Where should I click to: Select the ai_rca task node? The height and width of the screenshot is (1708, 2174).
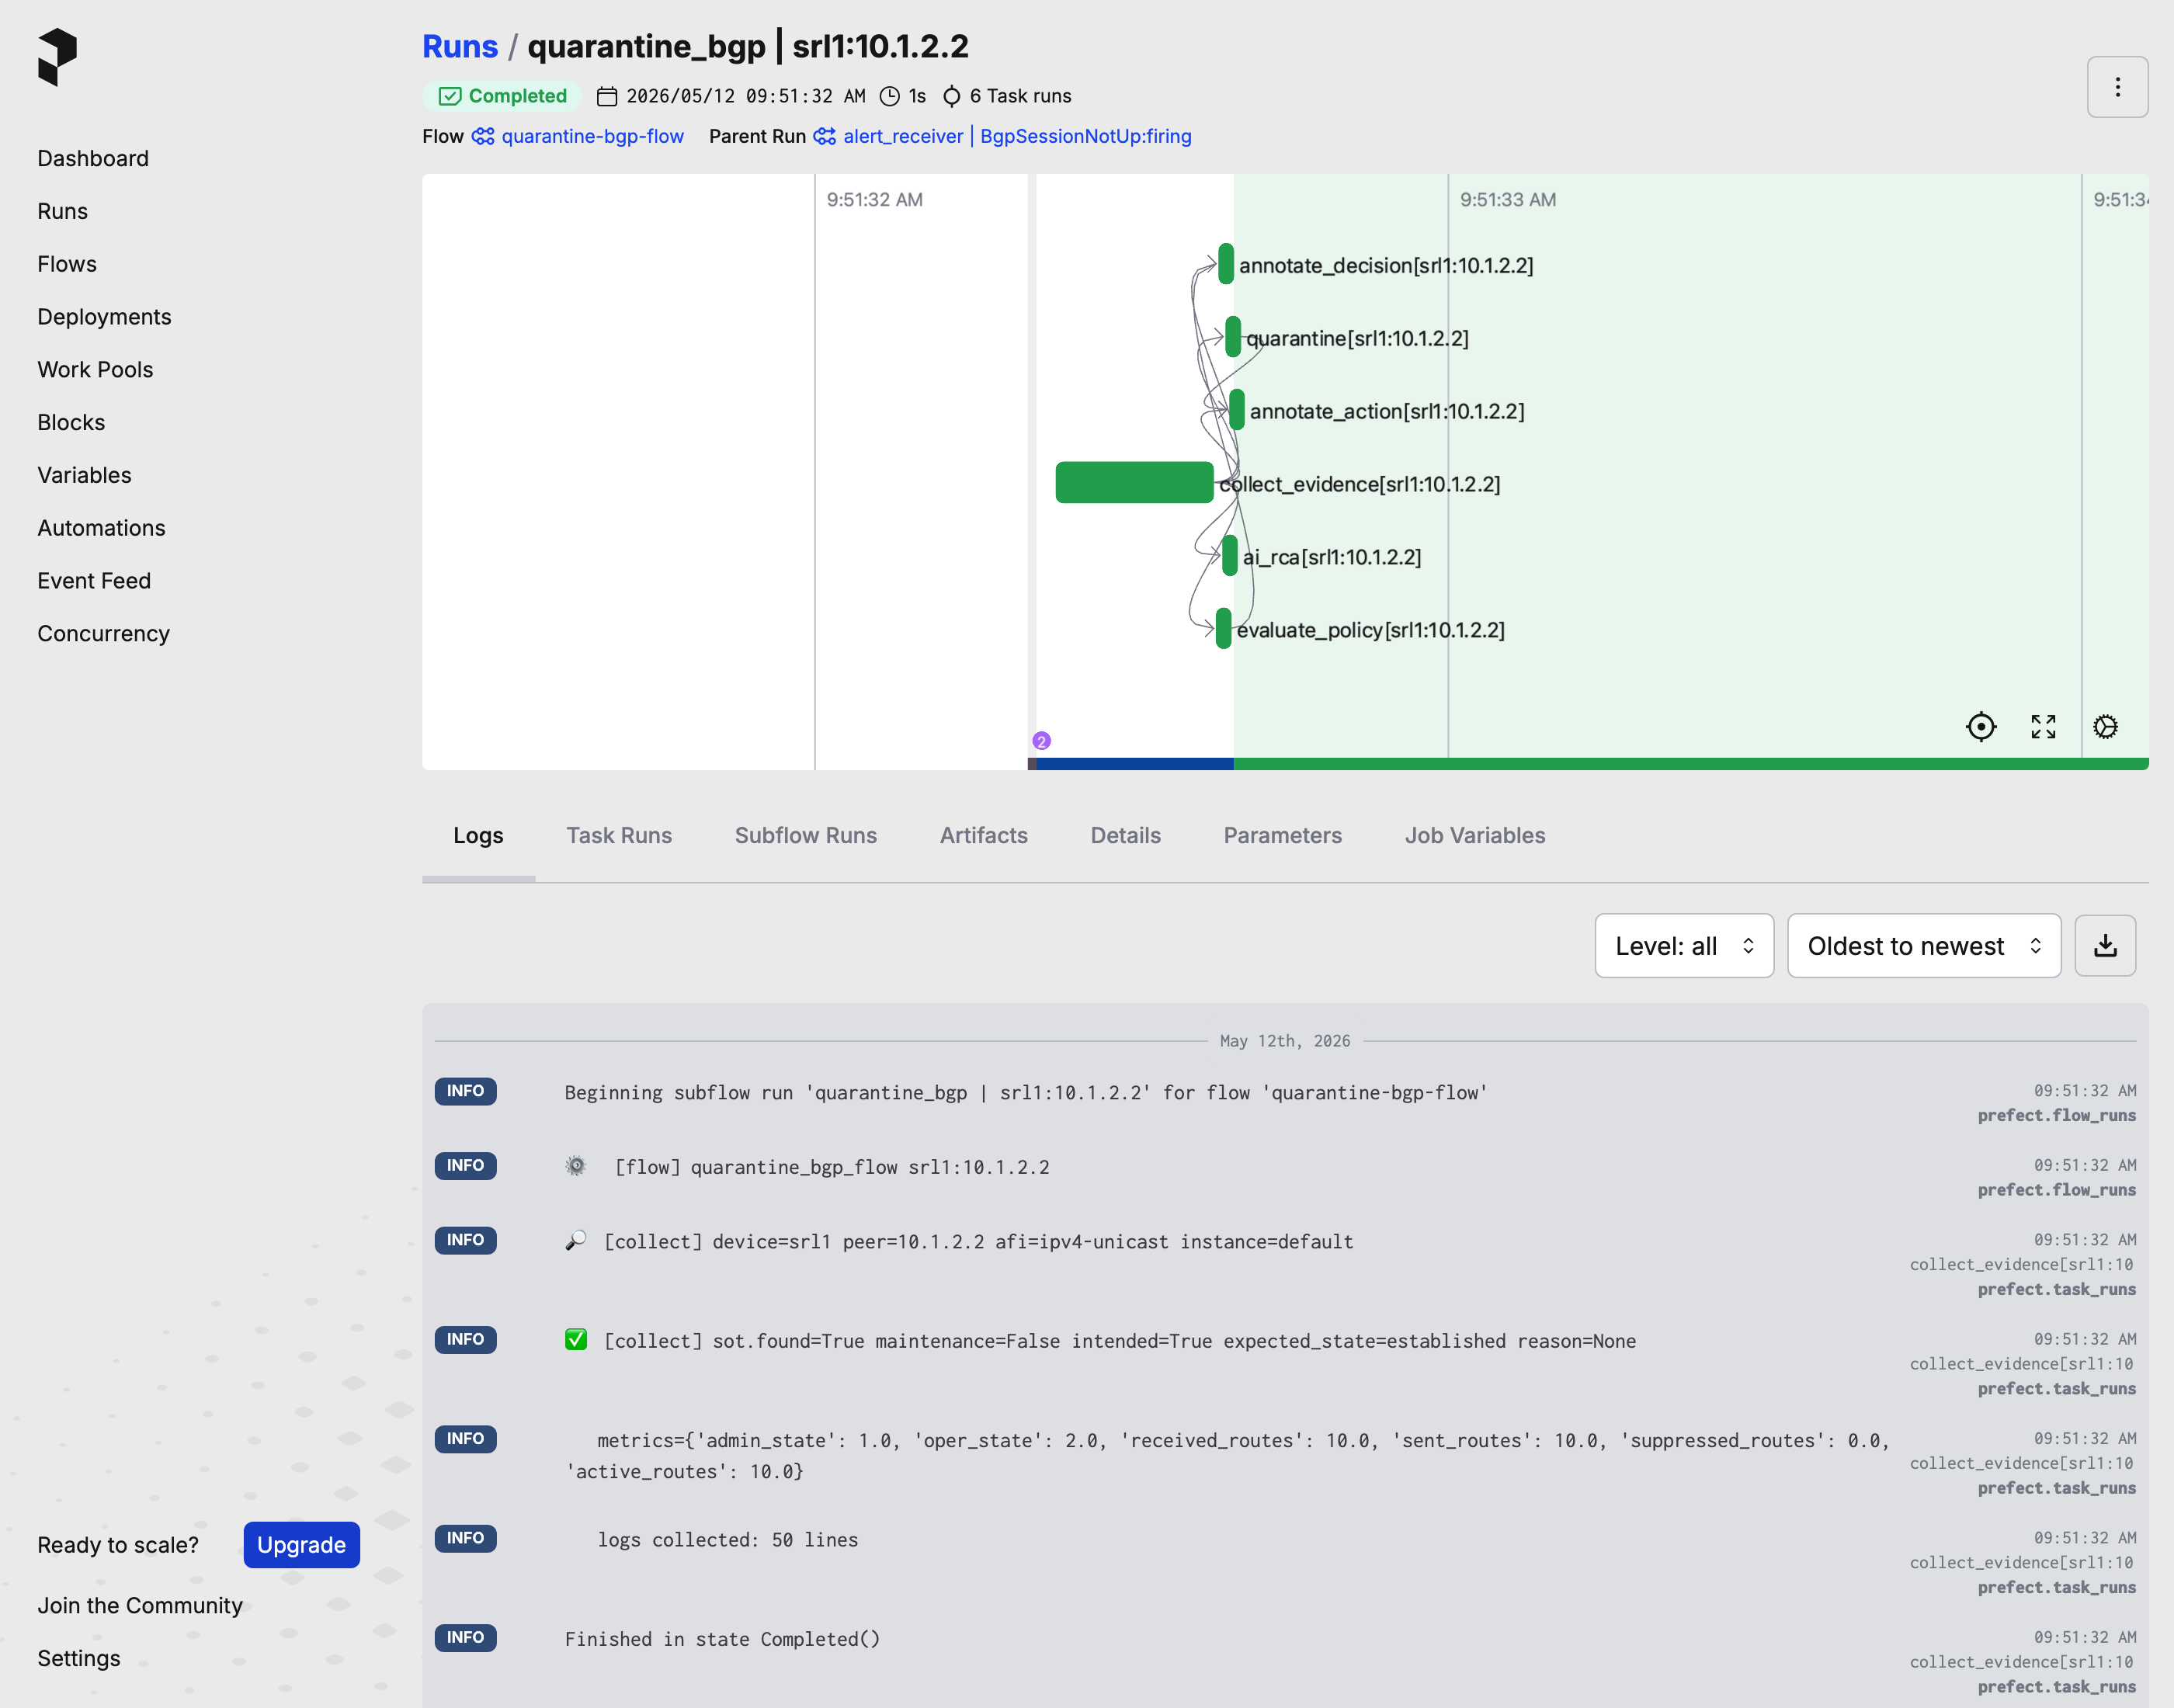tap(1229, 556)
